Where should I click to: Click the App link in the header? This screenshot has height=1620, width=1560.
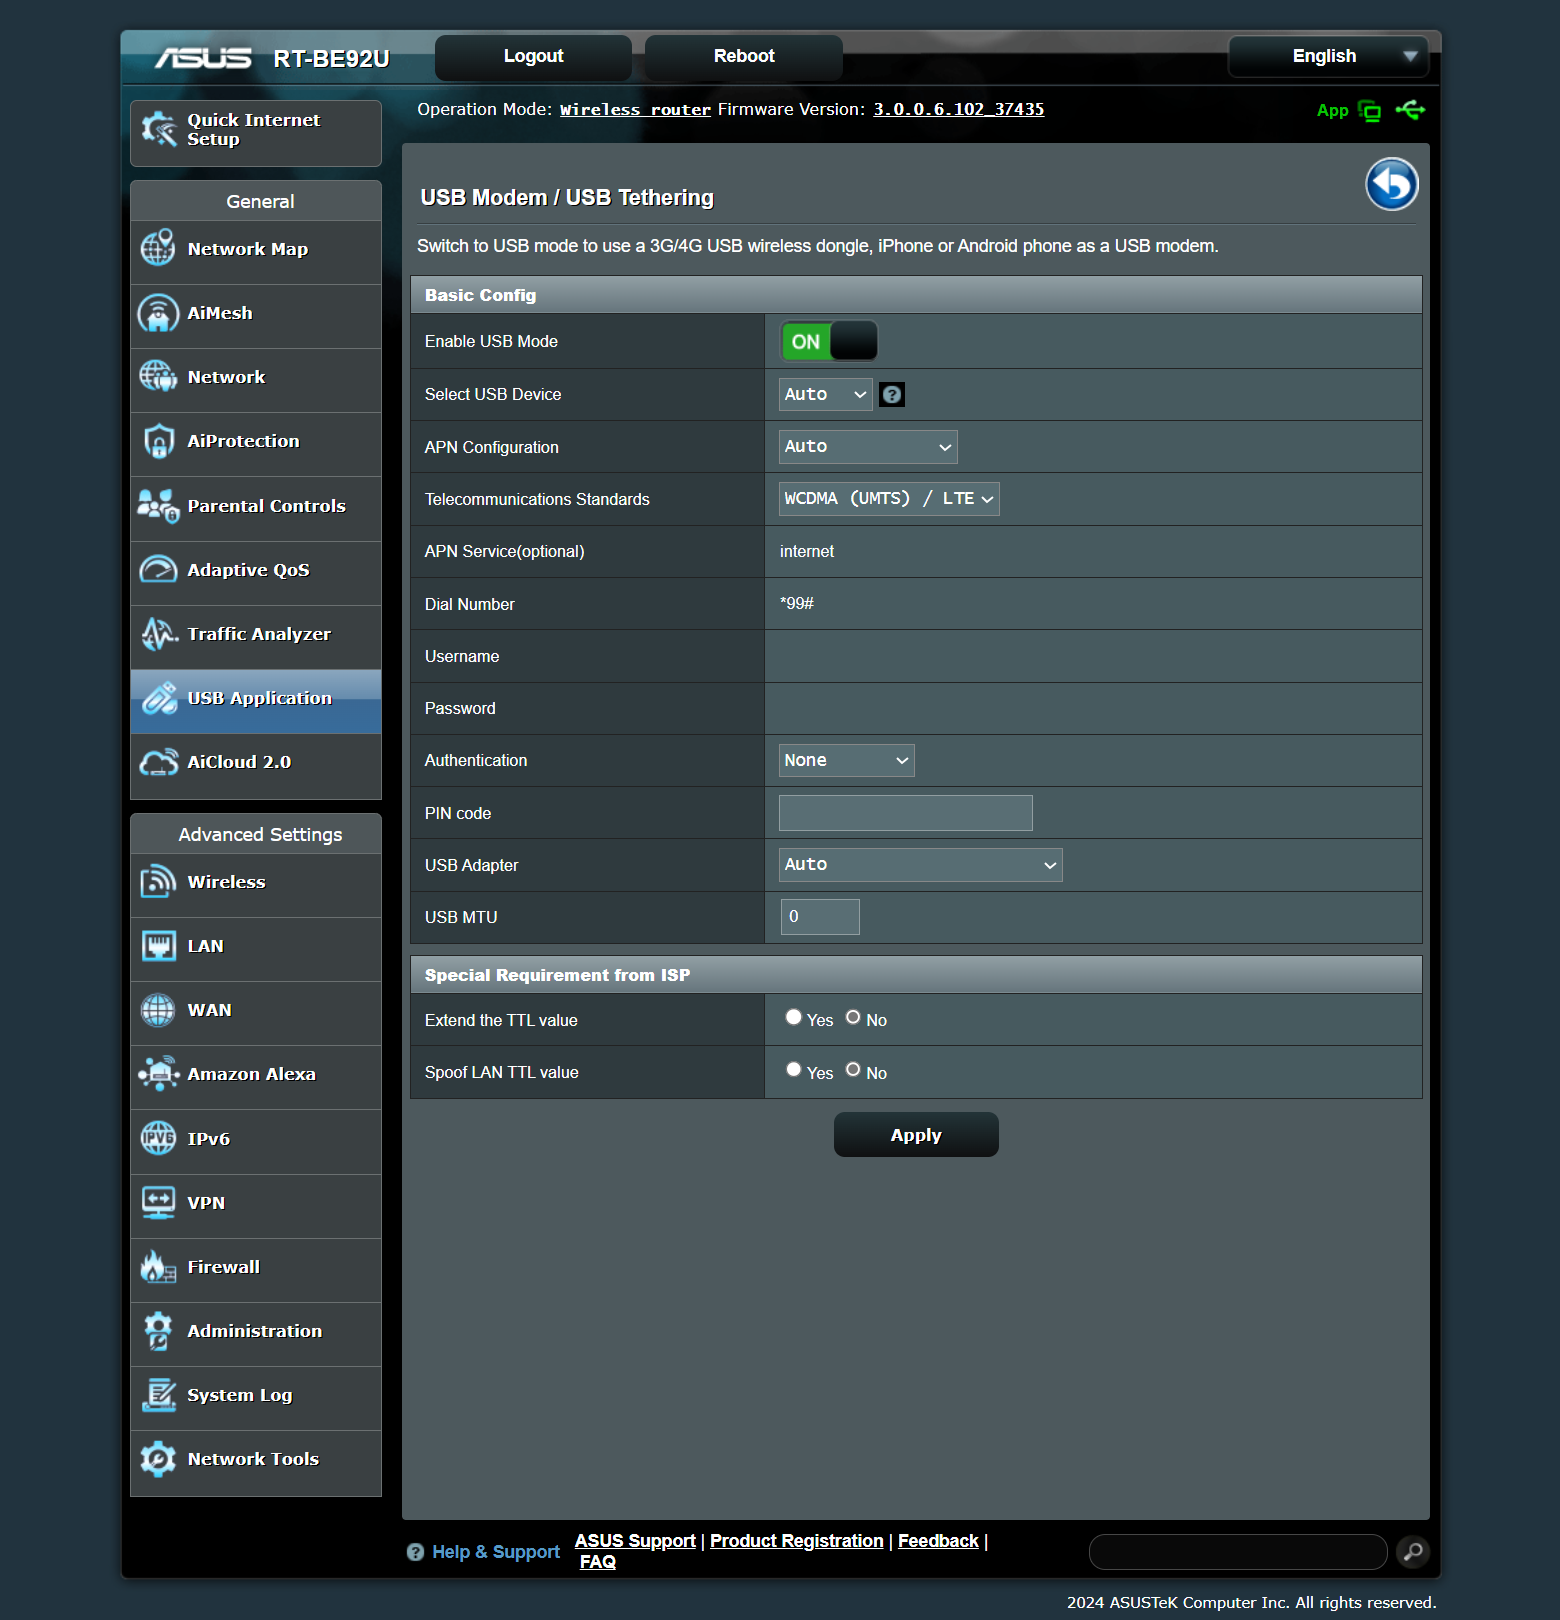click(x=1333, y=111)
